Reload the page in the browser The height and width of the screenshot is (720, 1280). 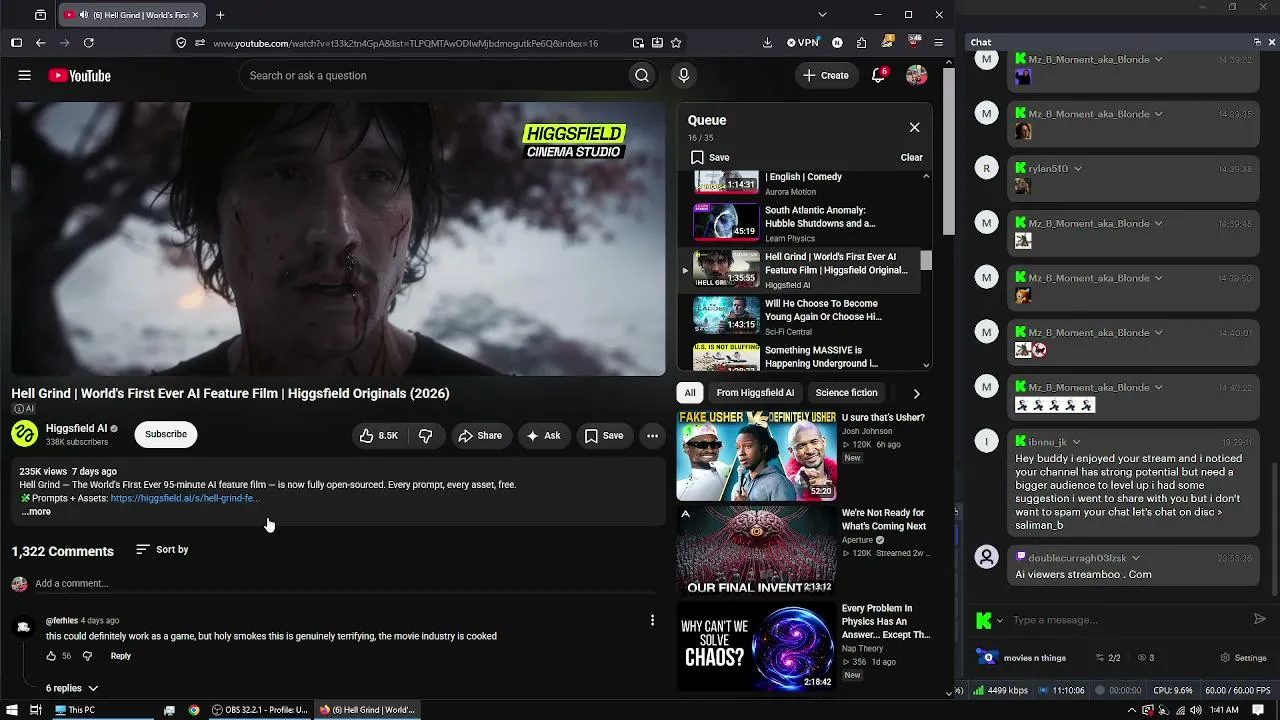[x=89, y=43]
